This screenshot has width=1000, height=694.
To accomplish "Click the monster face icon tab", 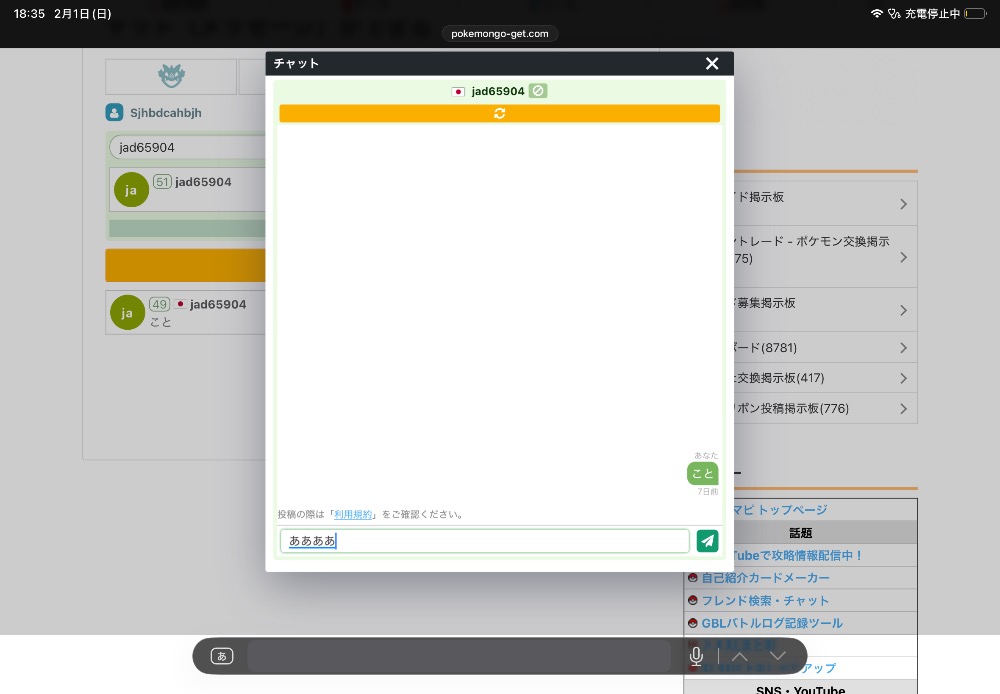I will coord(171,76).
